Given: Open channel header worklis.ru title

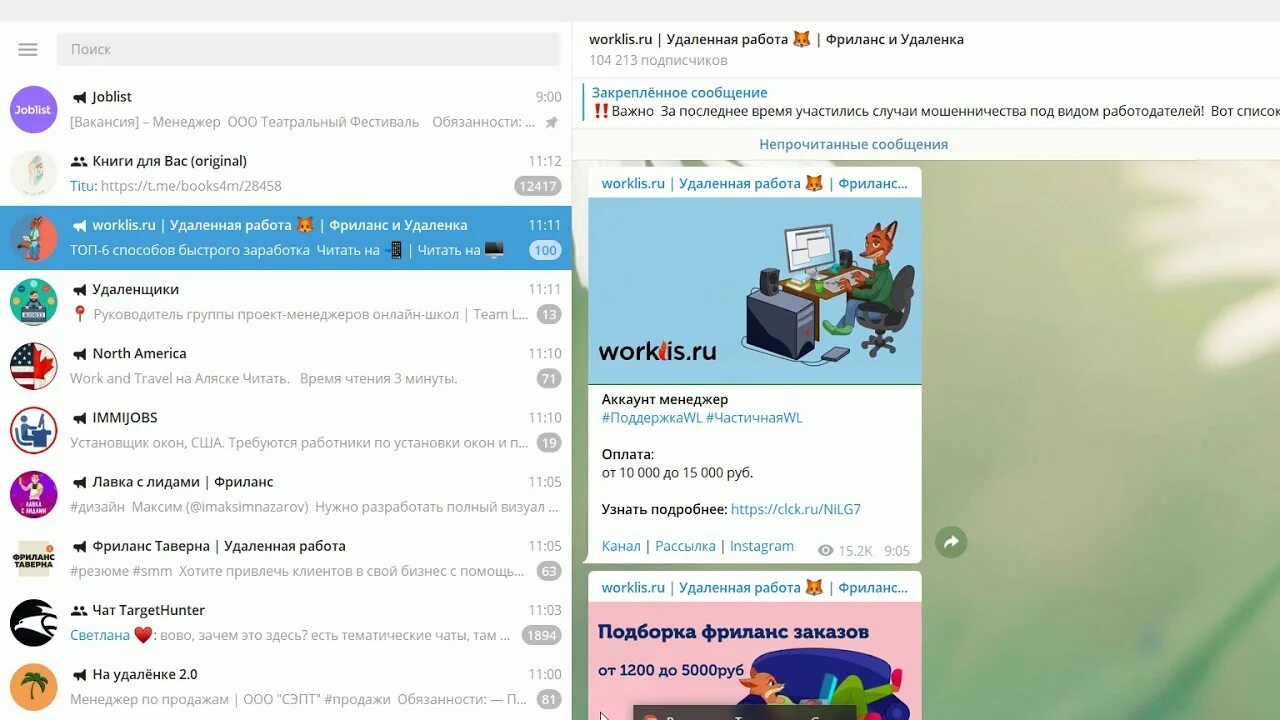Looking at the screenshot, I should tap(776, 39).
